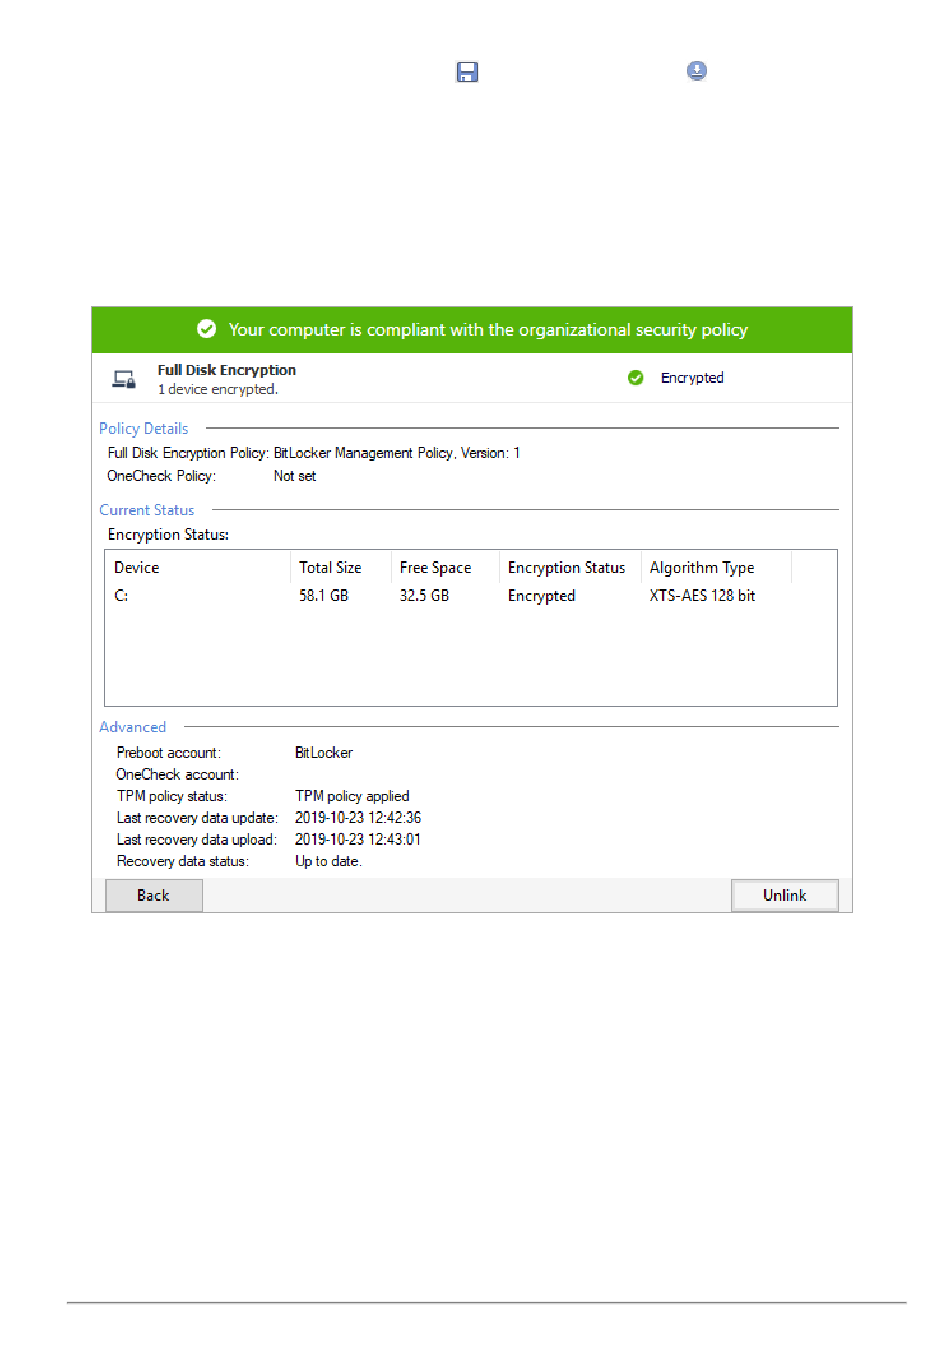950x1369 pixels.
Task: Click the Encrypted status label beside green check
Action: pos(692,378)
